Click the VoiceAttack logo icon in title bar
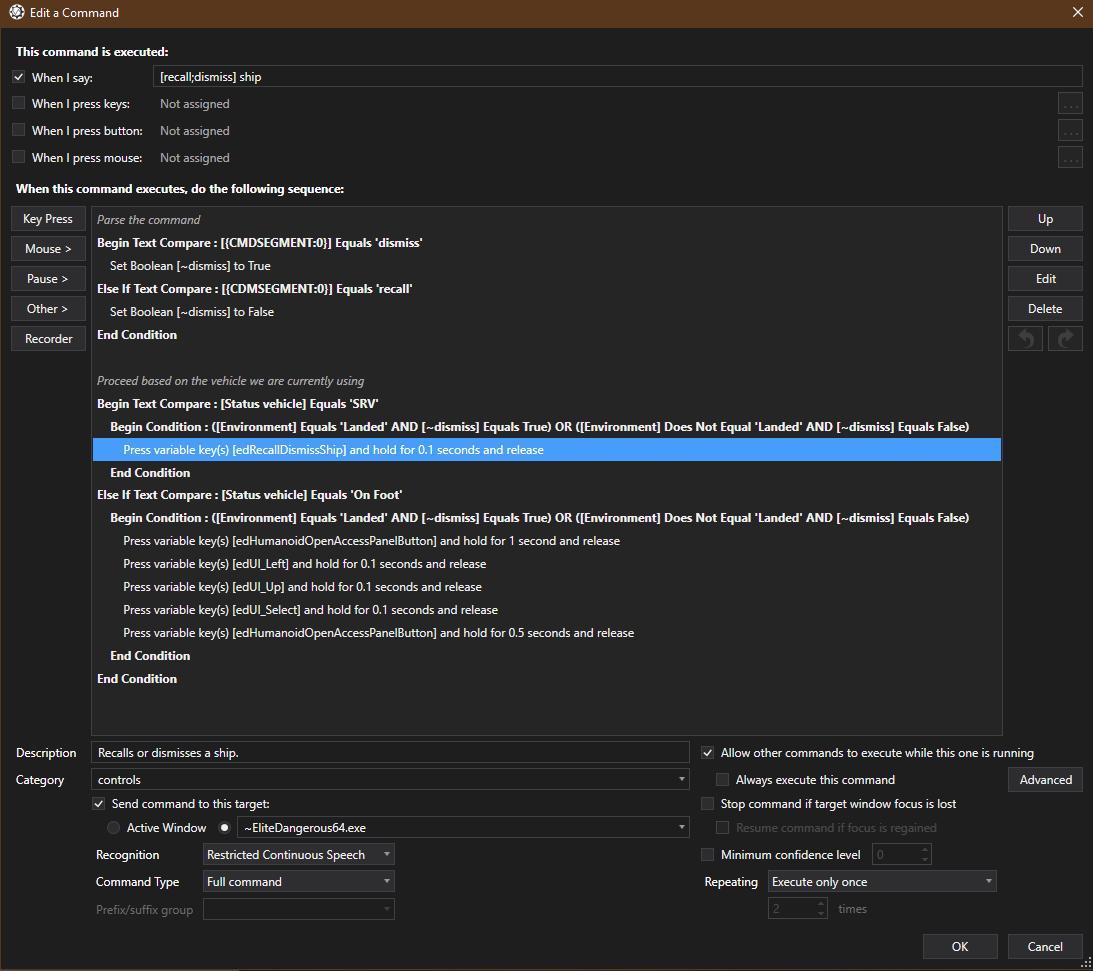 click(x=16, y=13)
